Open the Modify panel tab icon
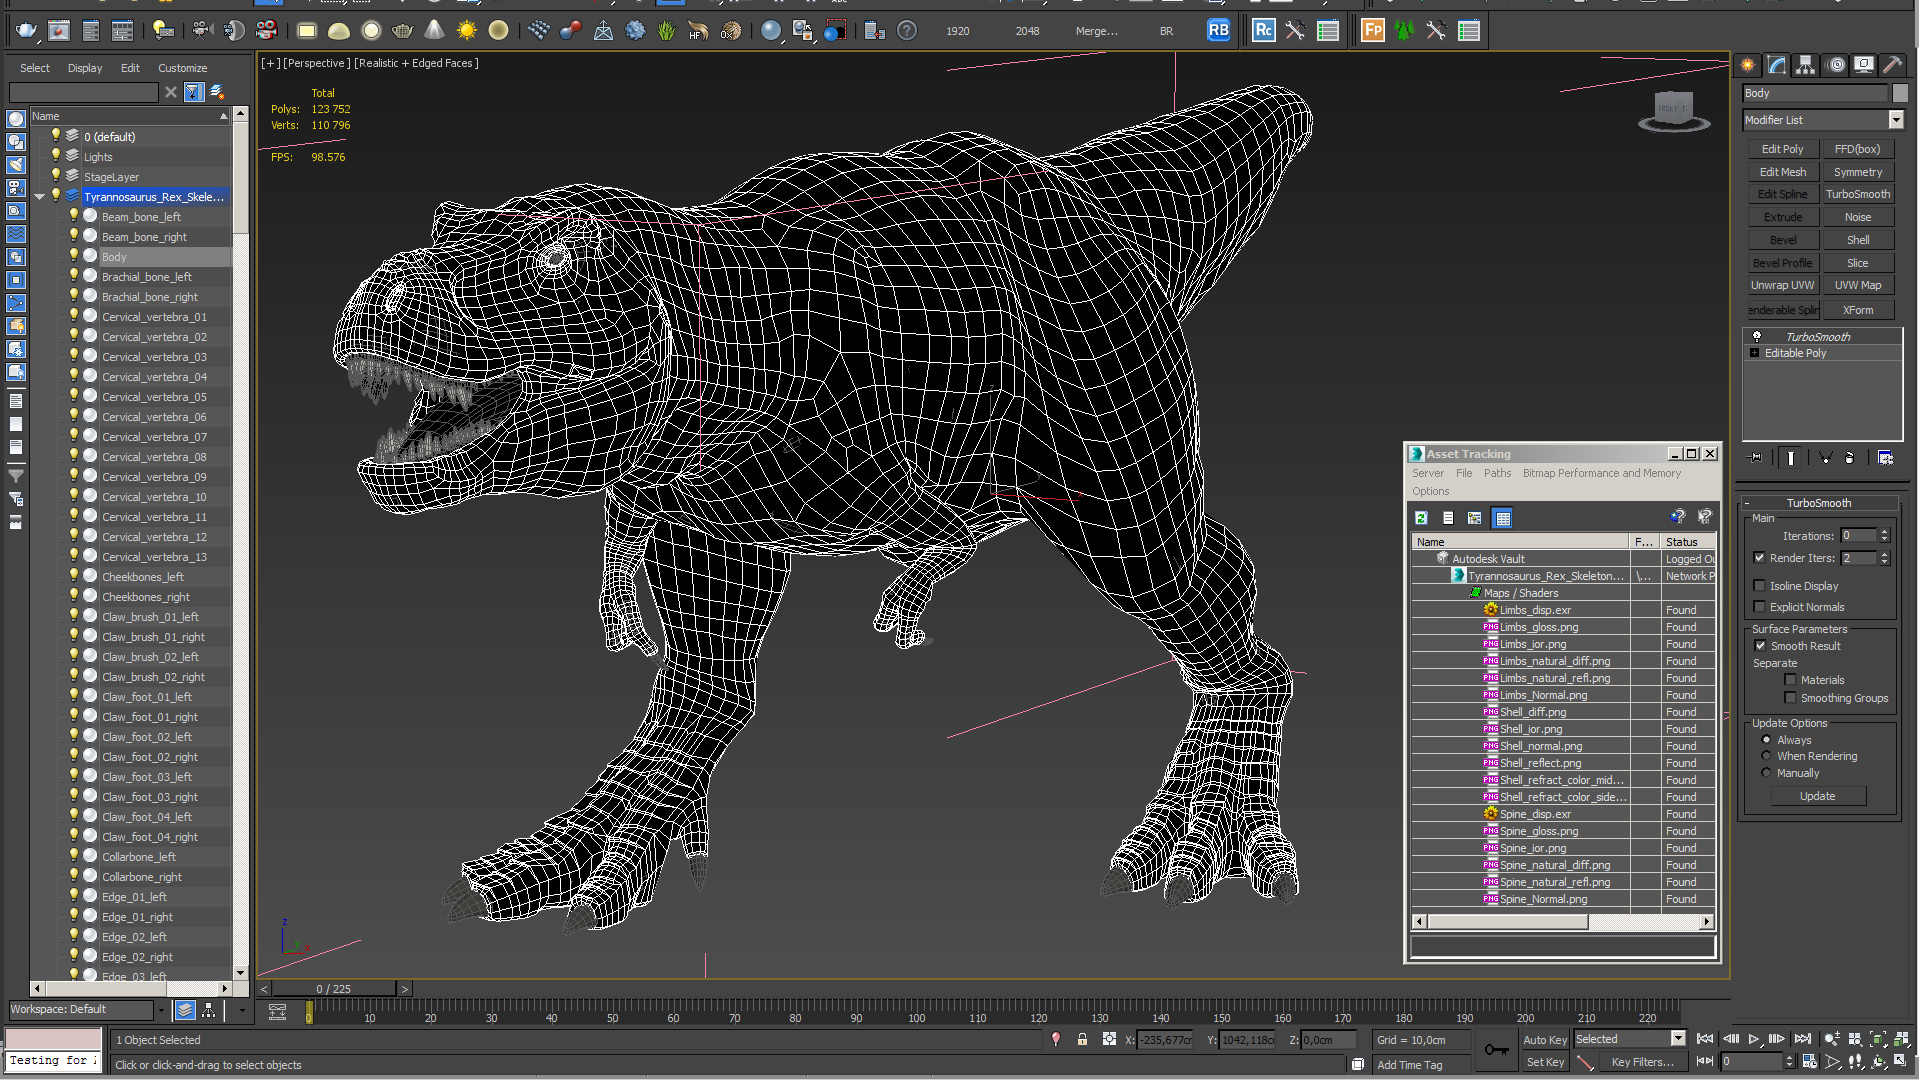This screenshot has width=1920, height=1080. coord(1777,65)
